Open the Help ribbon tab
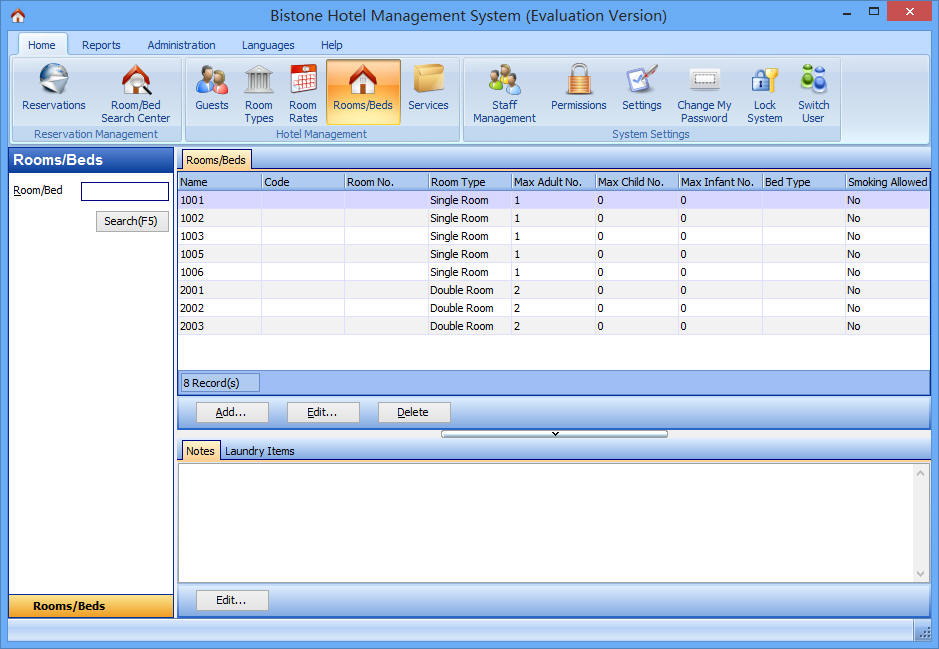The image size is (939, 649). tap(332, 45)
